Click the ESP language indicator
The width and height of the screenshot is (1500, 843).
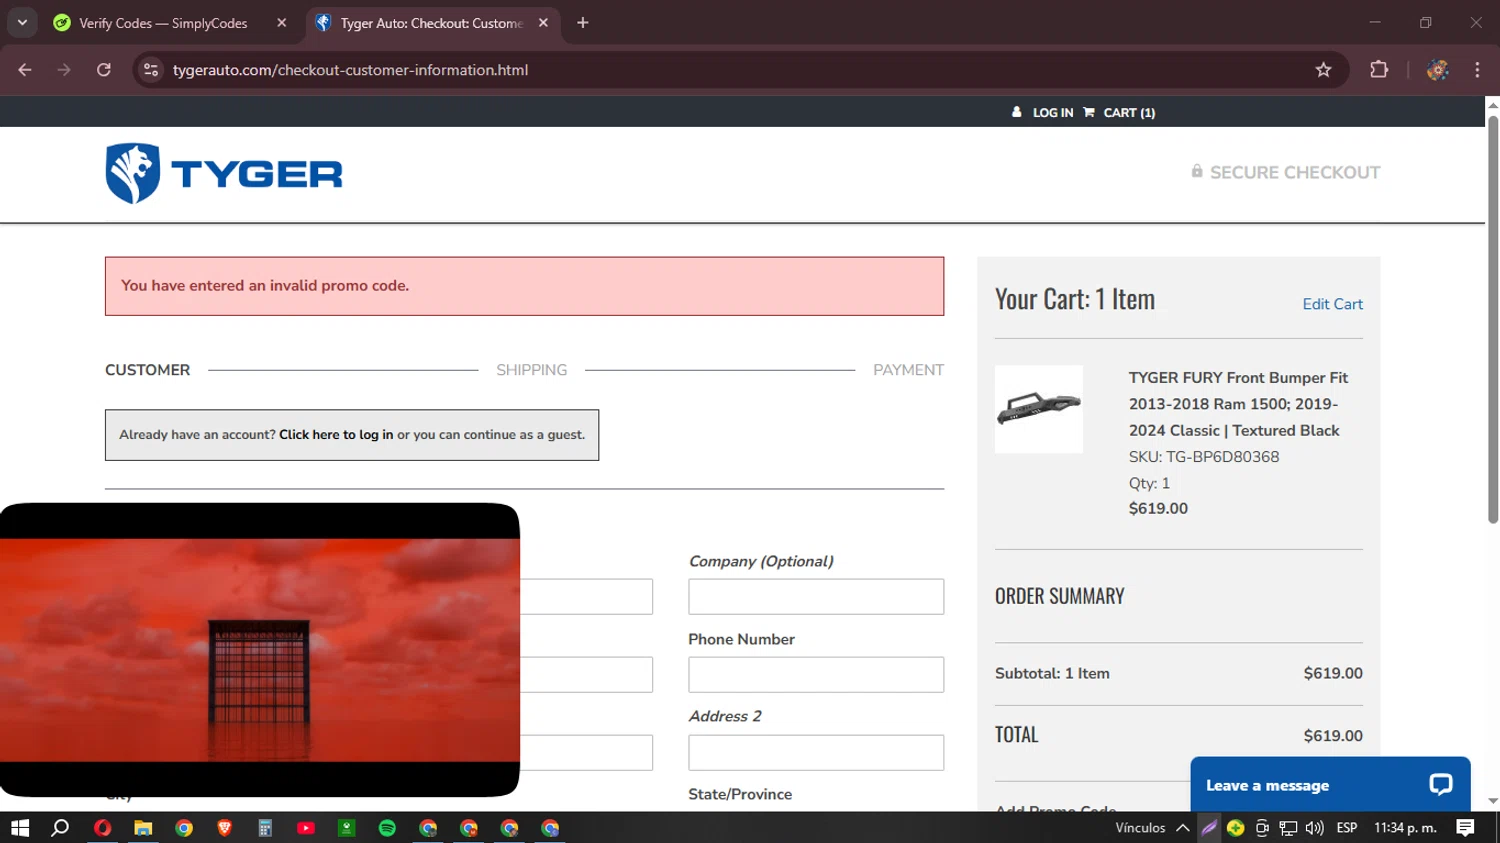point(1347,828)
